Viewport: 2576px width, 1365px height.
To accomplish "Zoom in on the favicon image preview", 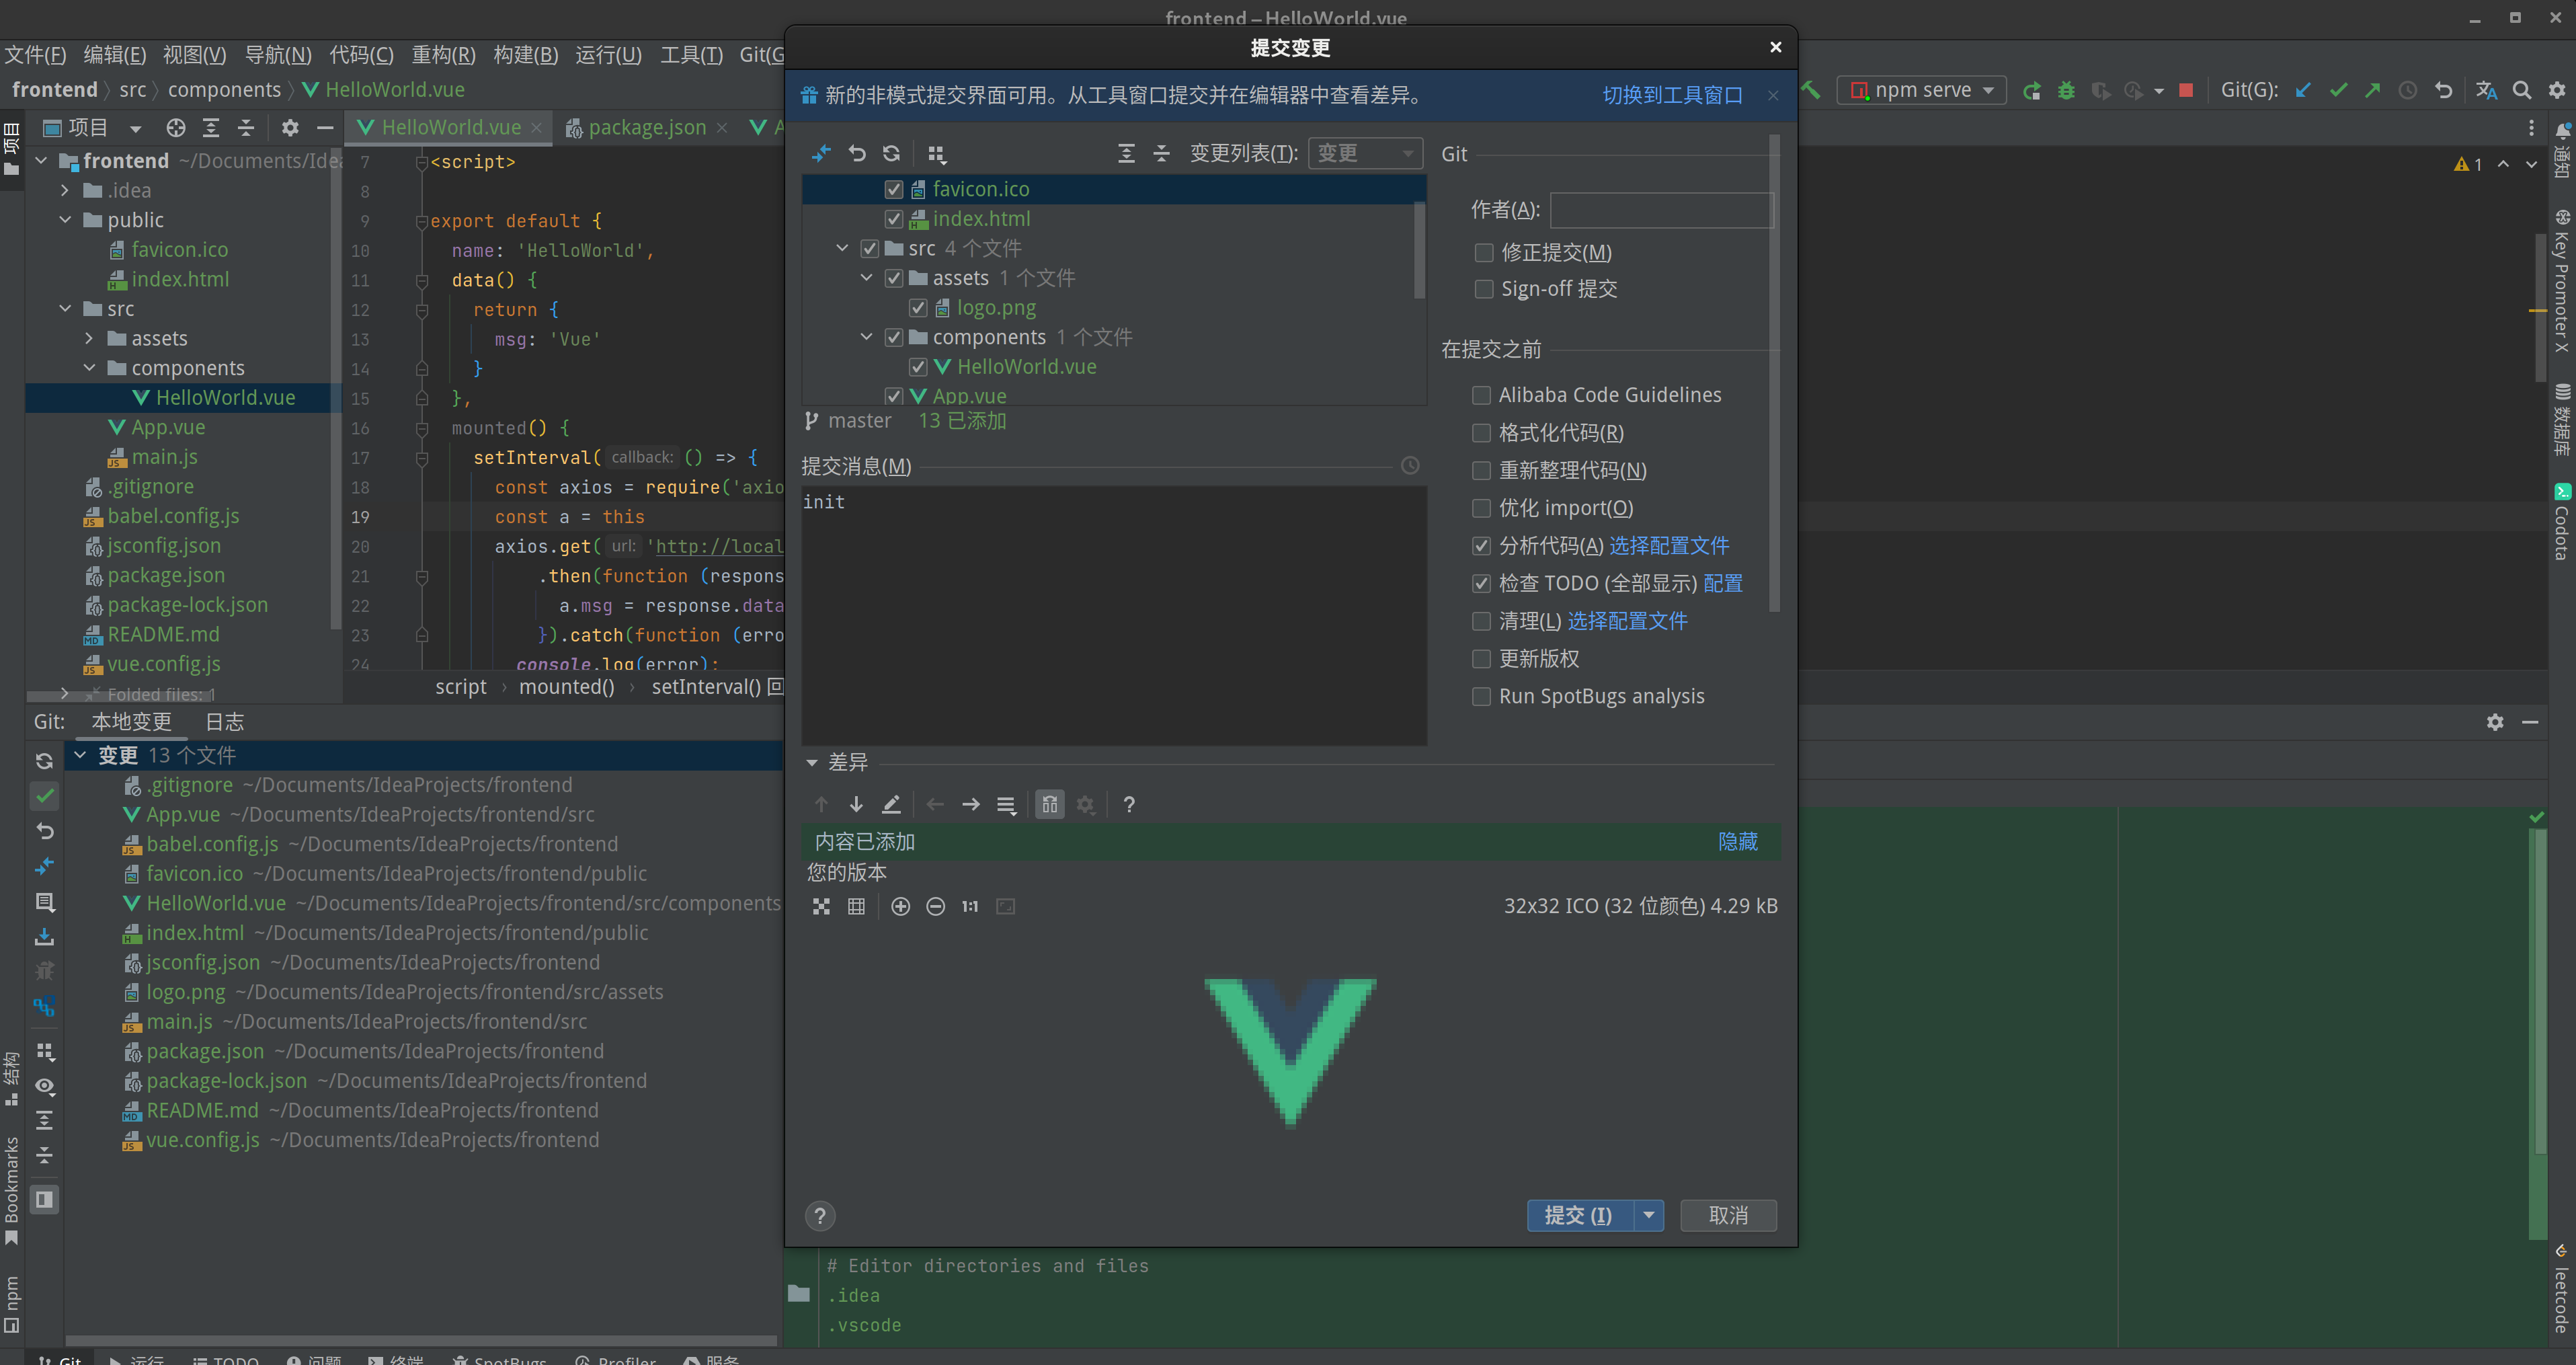I will 900,907.
